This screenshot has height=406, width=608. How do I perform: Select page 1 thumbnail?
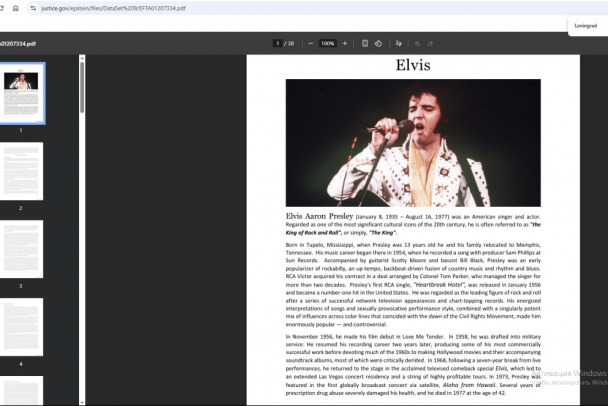[x=21, y=94]
